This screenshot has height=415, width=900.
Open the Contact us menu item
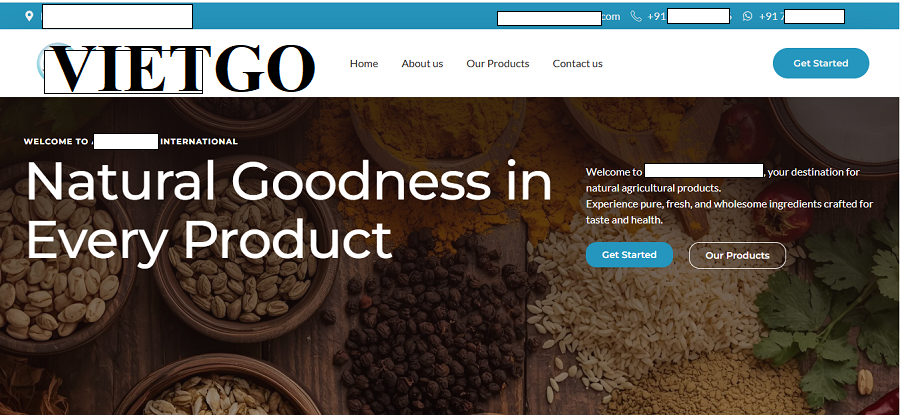click(577, 64)
